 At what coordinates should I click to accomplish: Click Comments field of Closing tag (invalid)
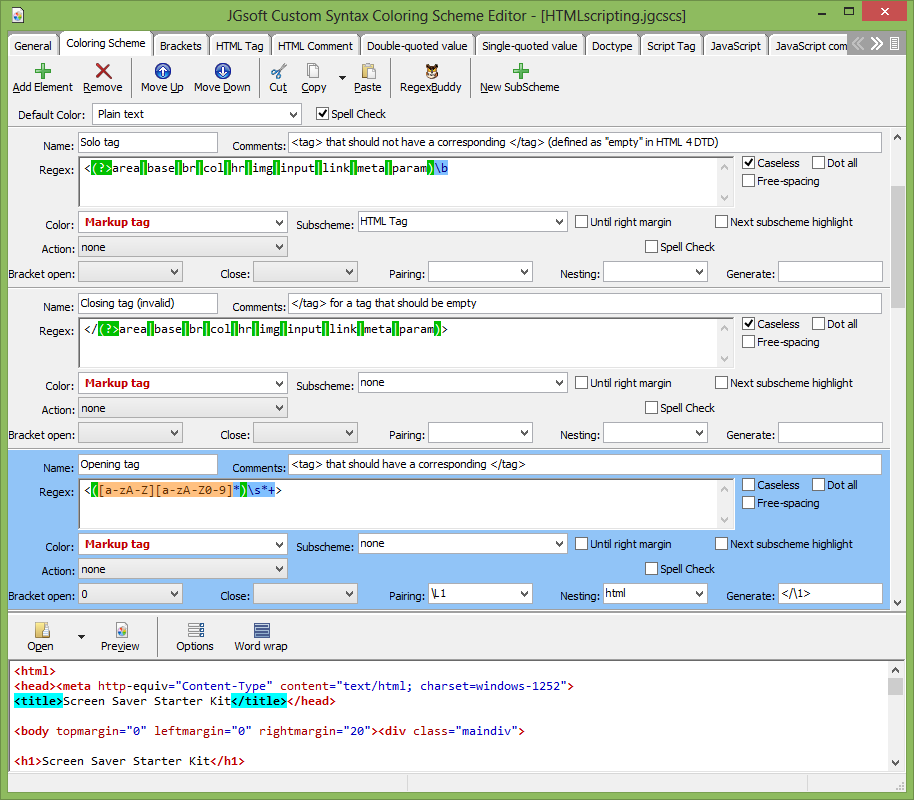pos(585,303)
